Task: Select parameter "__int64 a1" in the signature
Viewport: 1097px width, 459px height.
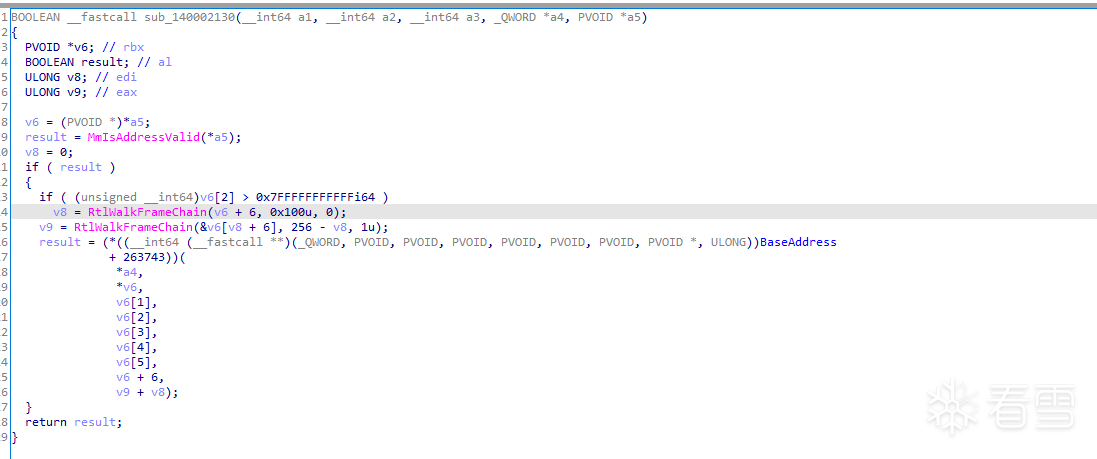Action: [x=276, y=17]
